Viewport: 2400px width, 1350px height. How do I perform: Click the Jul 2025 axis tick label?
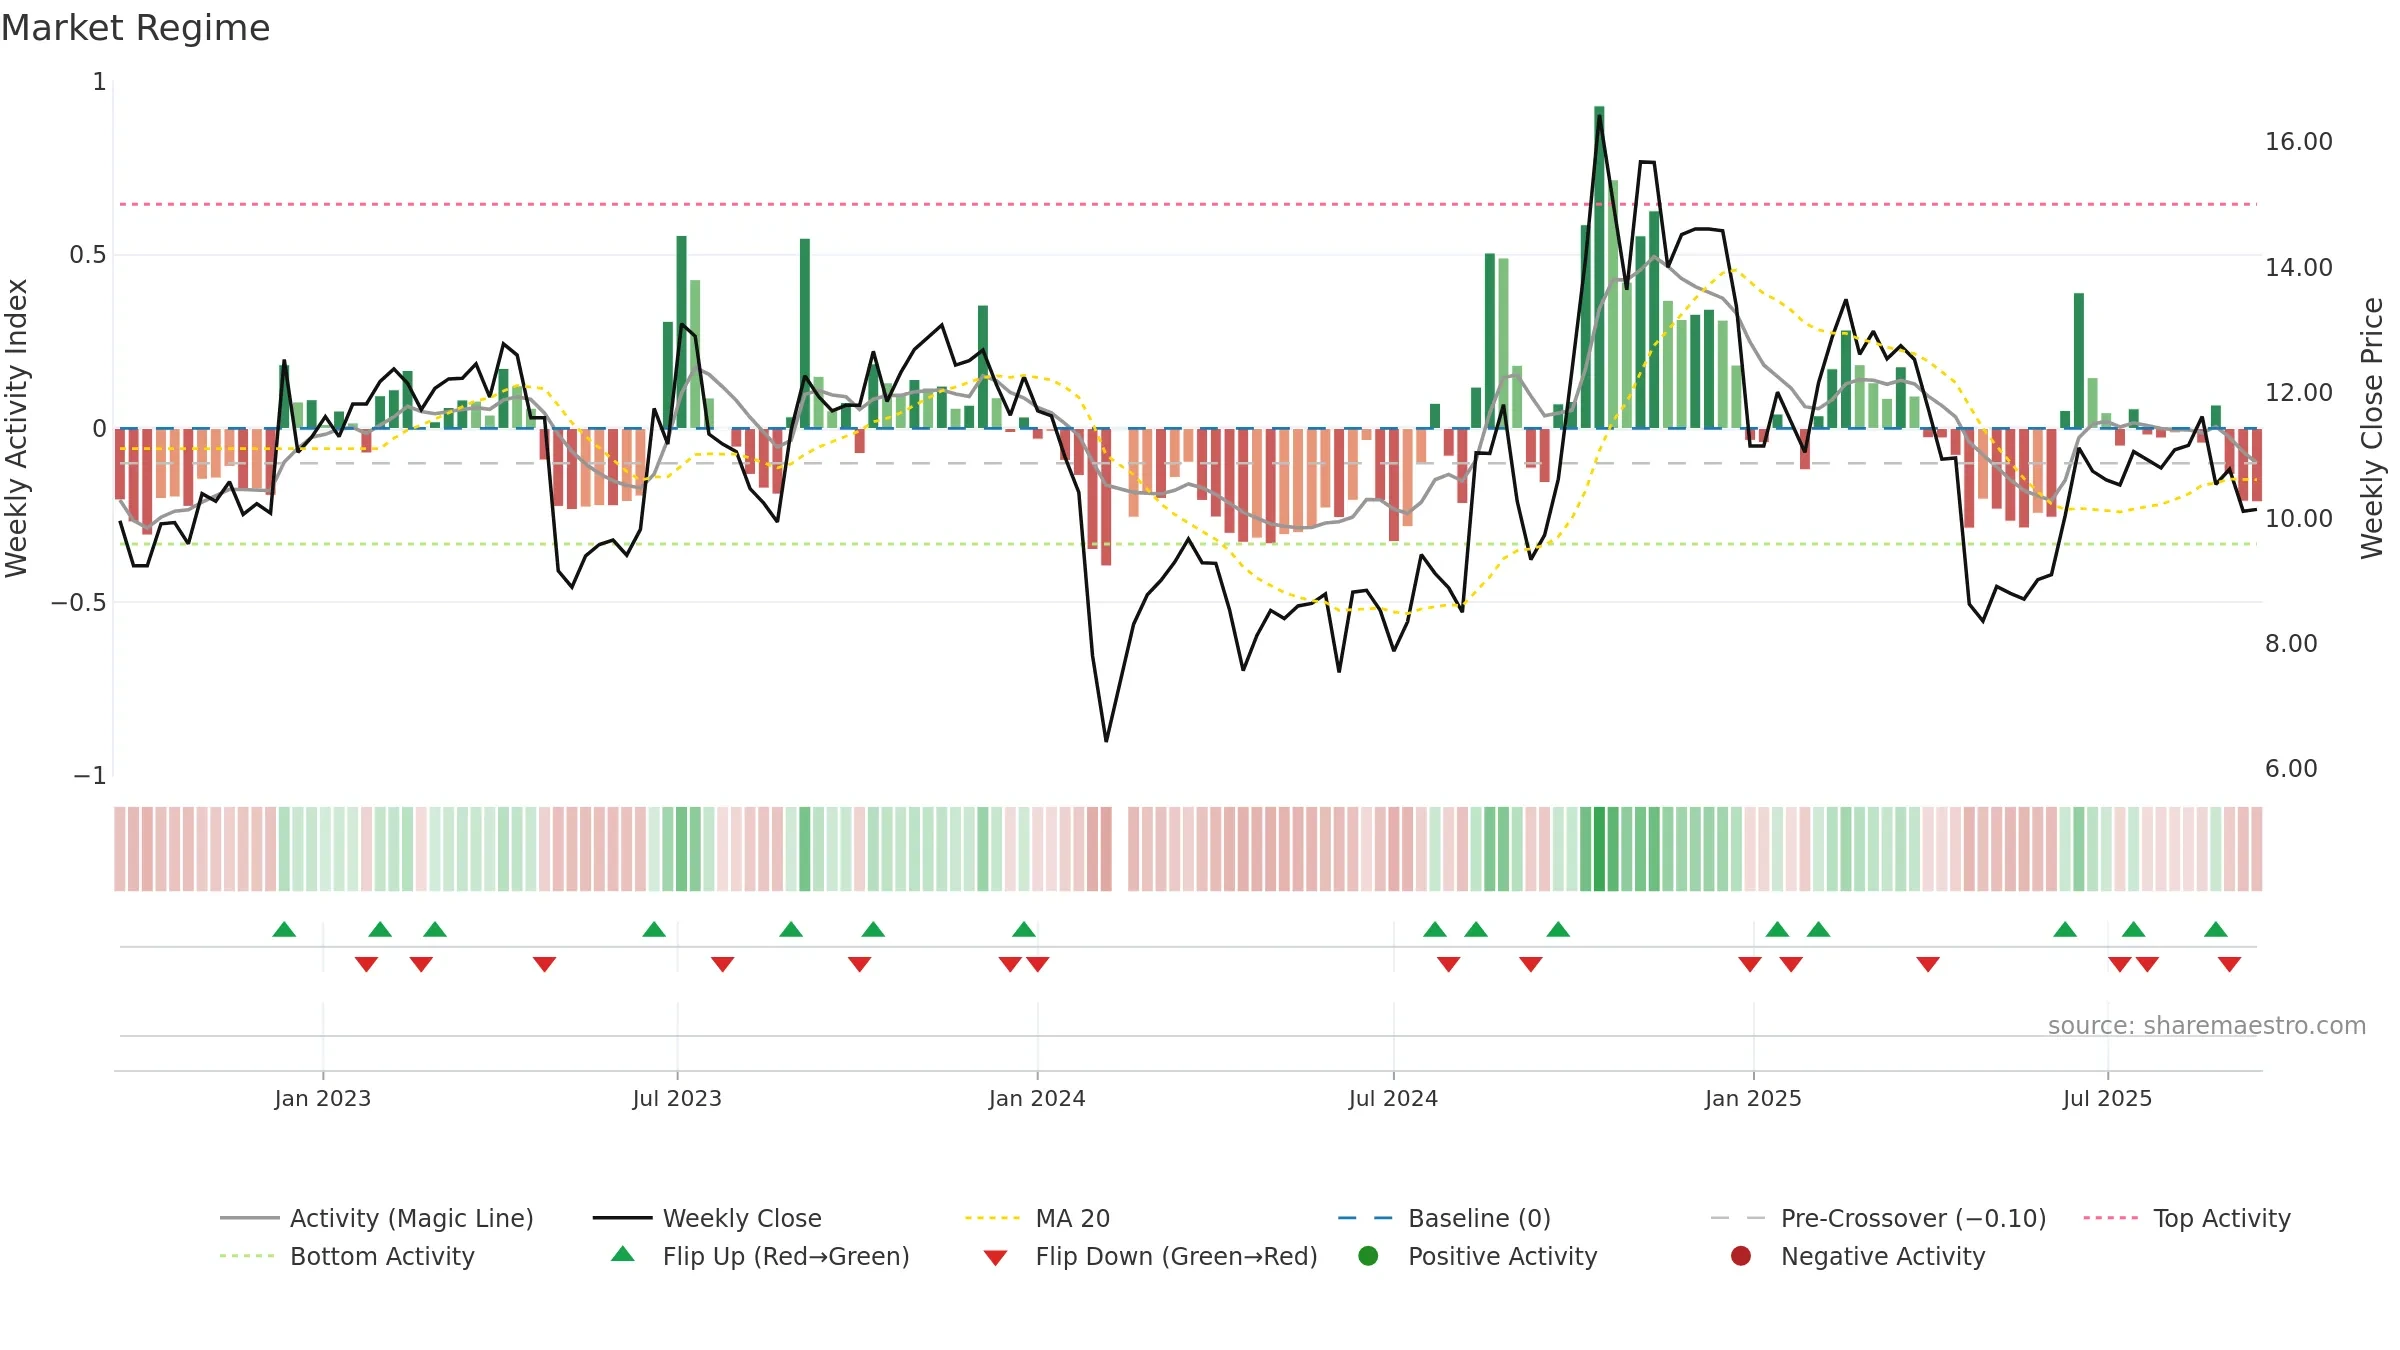coord(2107,1099)
